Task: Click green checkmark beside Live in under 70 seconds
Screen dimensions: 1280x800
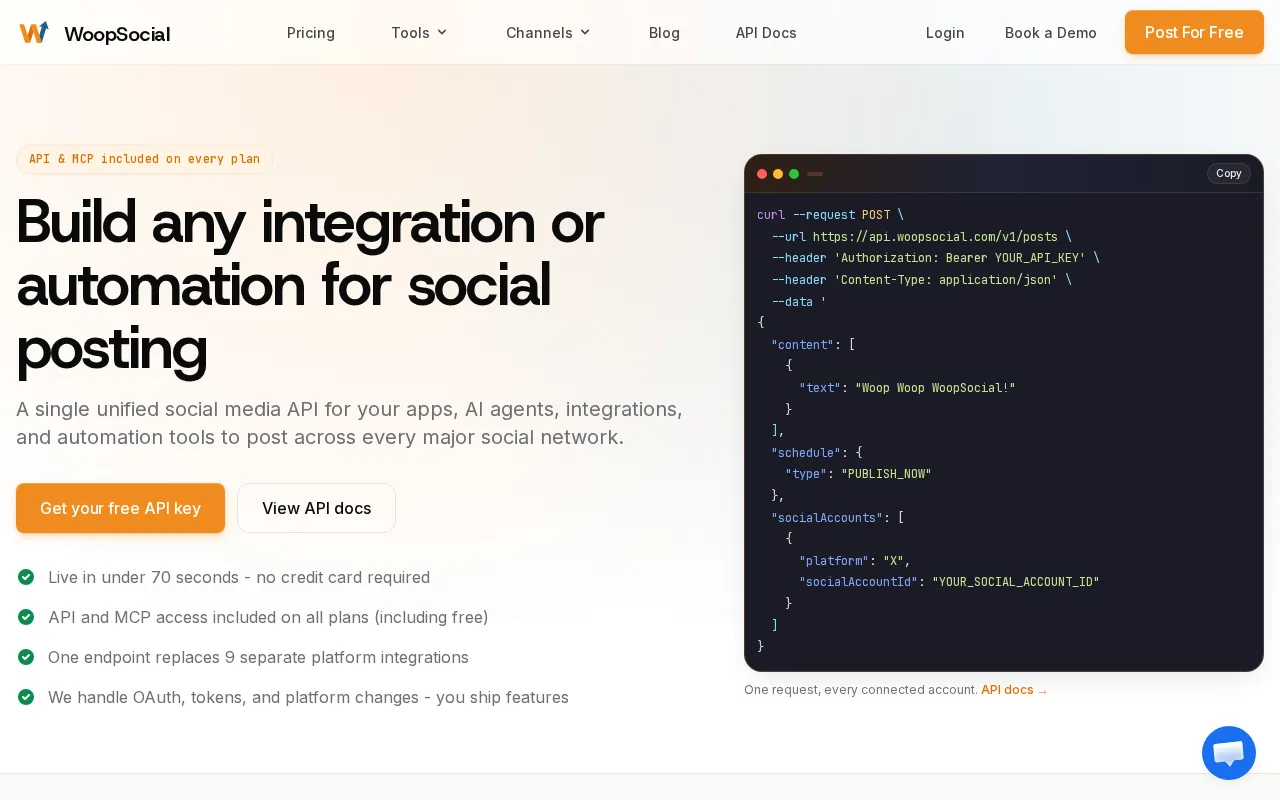Action: click(x=26, y=577)
